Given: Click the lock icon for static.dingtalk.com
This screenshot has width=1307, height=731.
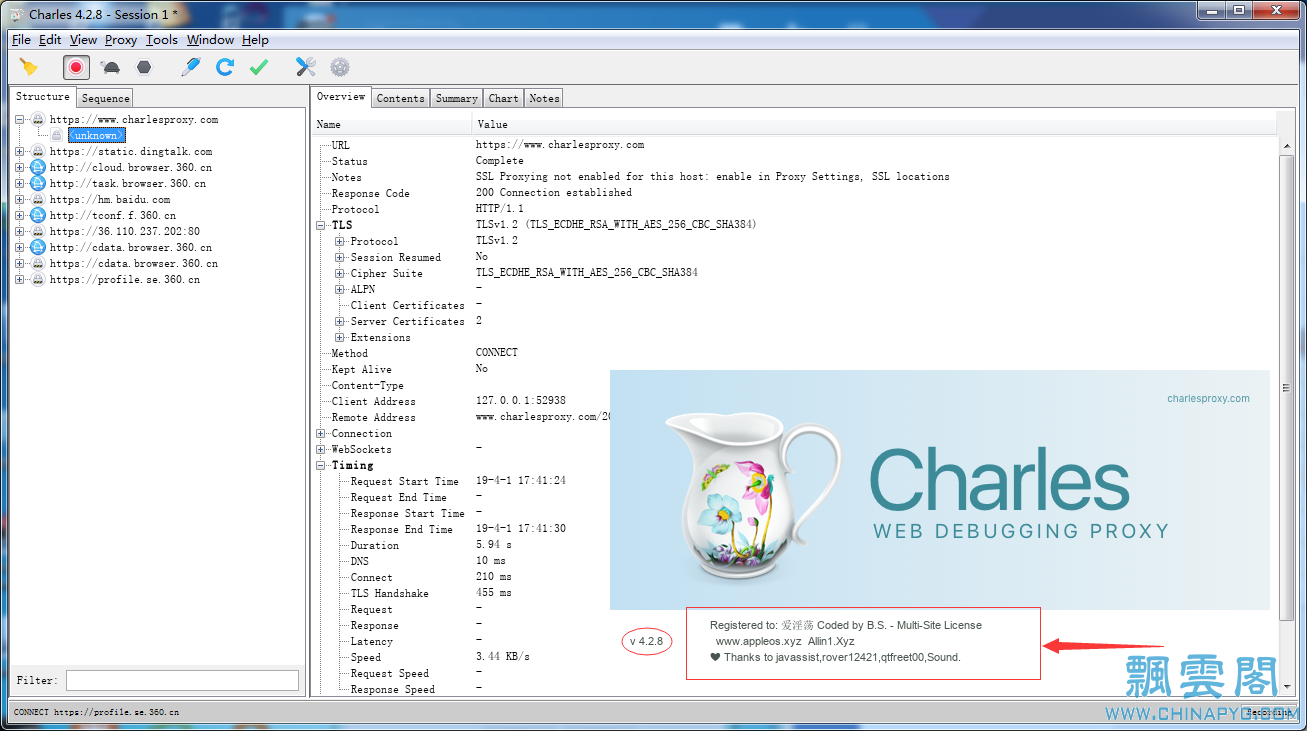Looking at the screenshot, I should tap(38, 152).
